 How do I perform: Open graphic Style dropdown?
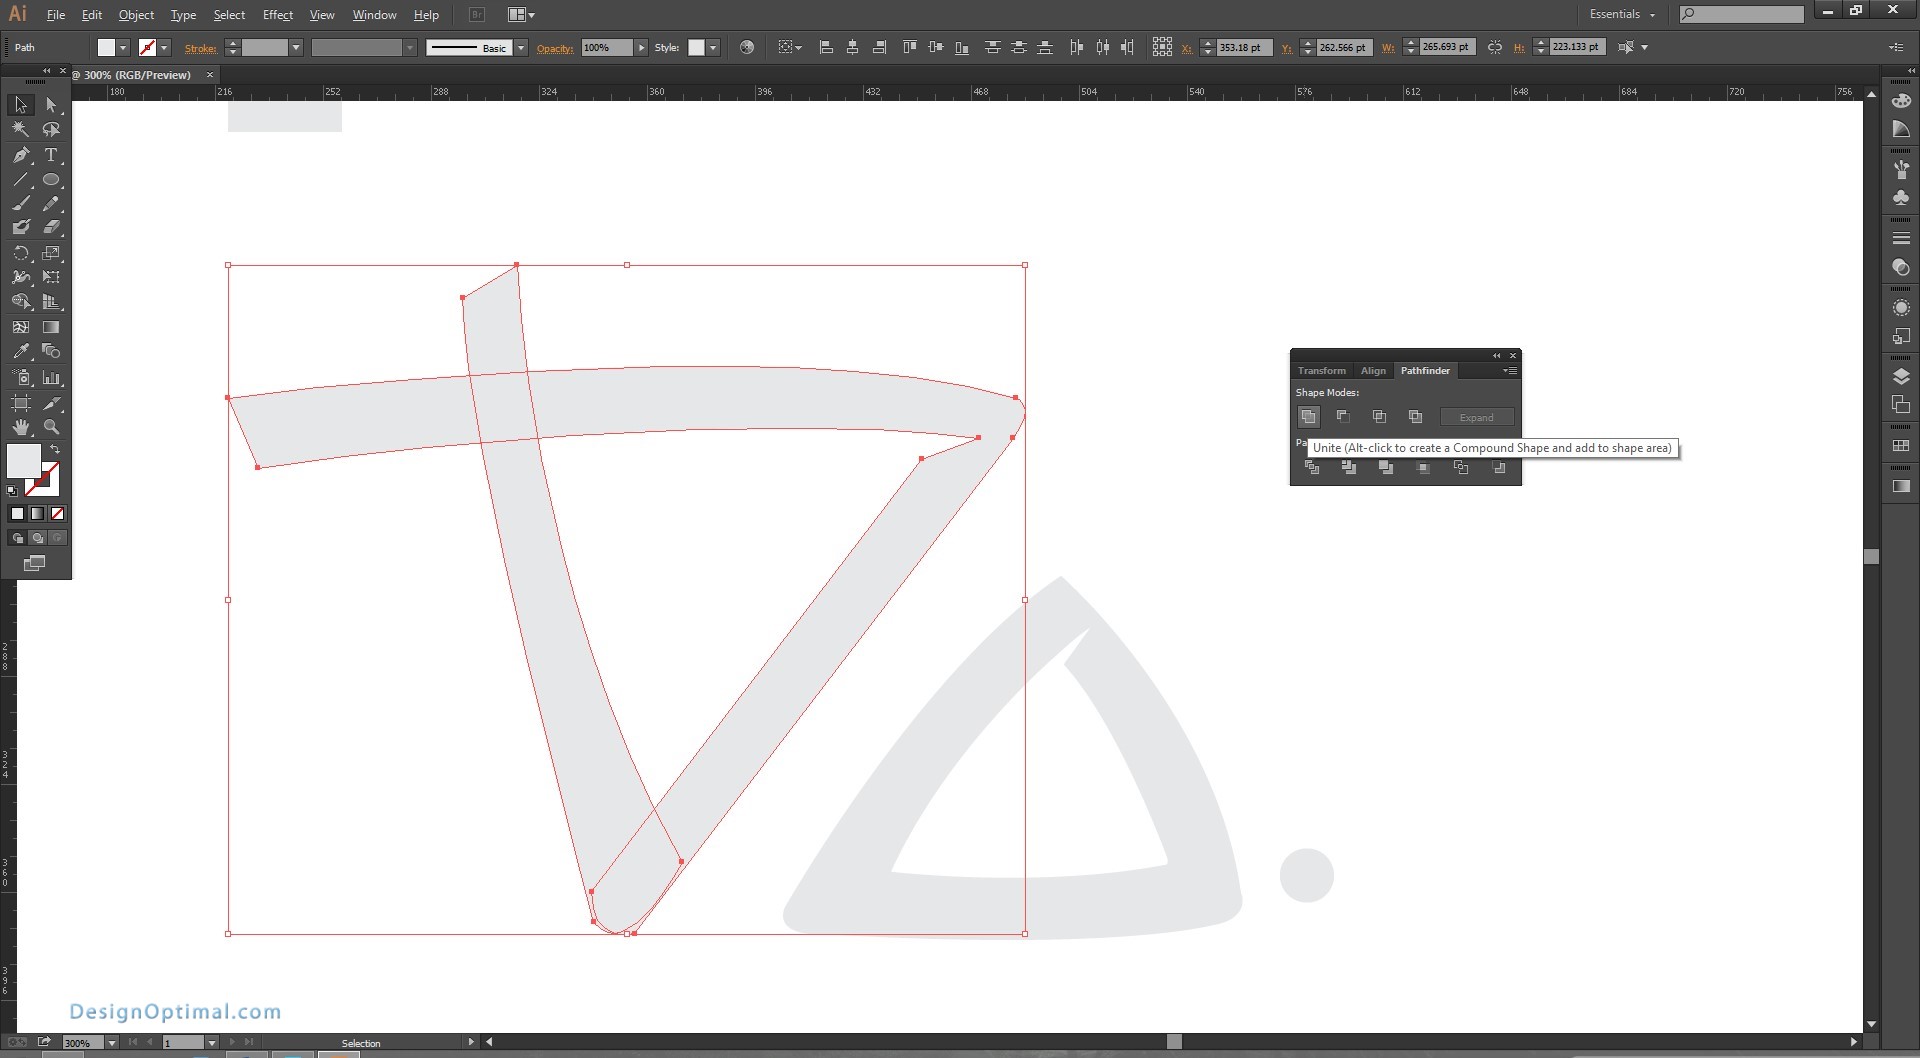pyautogui.click(x=714, y=48)
